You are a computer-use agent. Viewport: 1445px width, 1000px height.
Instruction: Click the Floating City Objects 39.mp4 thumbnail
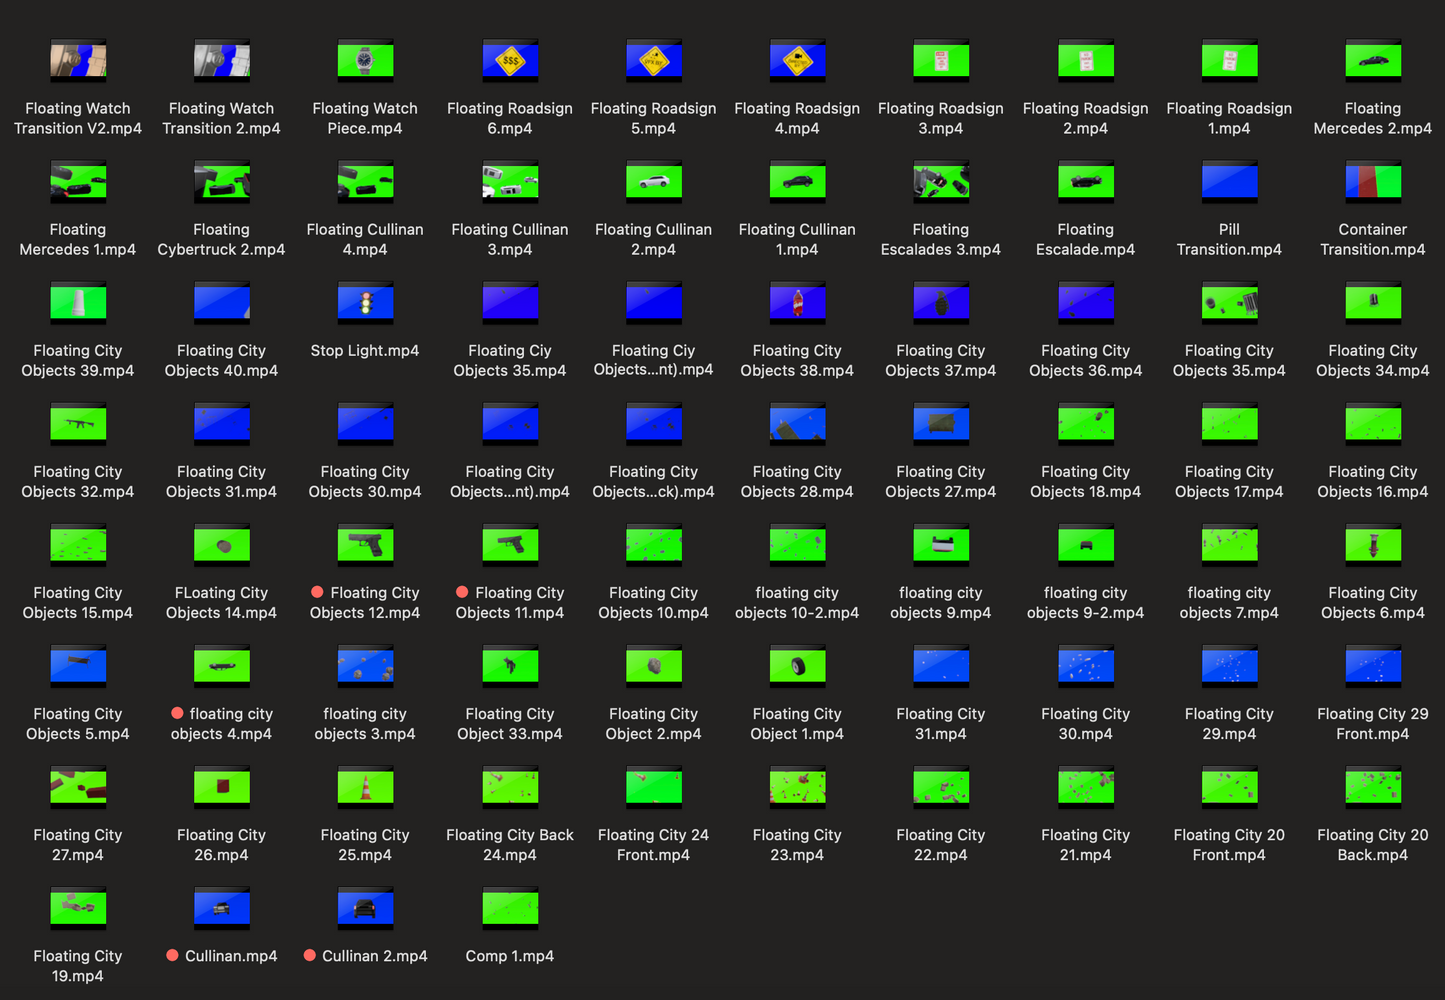[x=78, y=304]
